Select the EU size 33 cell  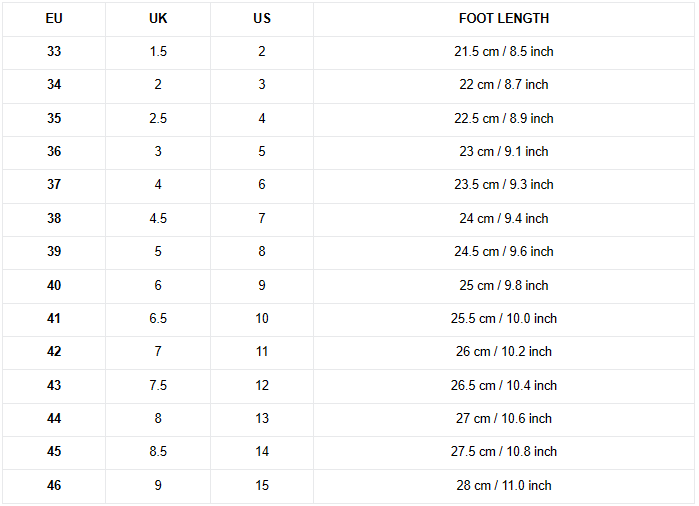54,52
